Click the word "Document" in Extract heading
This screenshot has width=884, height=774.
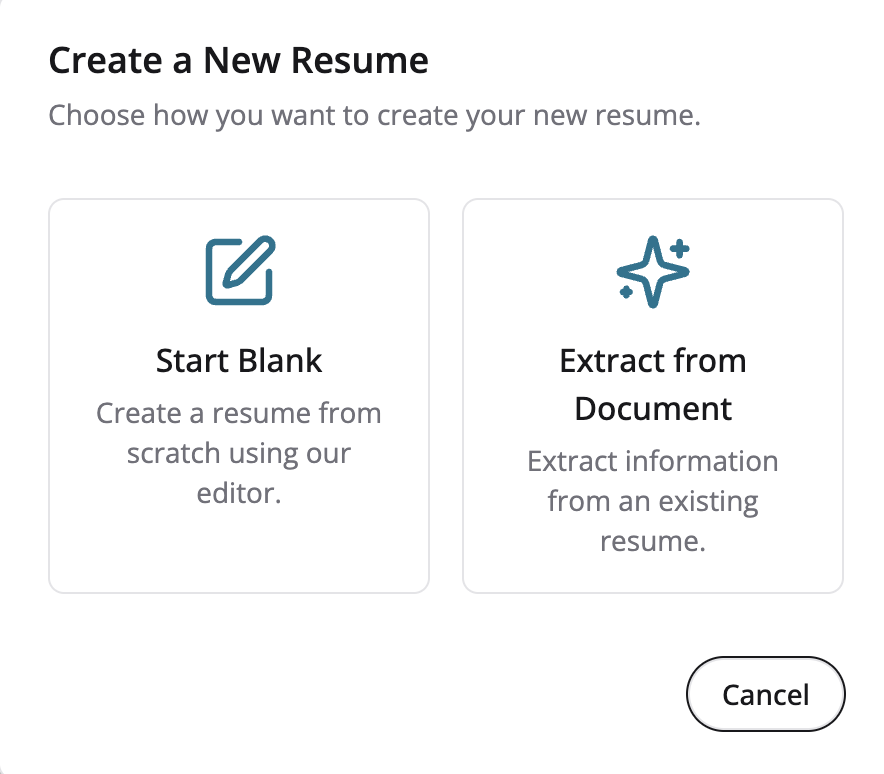[653, 409]
